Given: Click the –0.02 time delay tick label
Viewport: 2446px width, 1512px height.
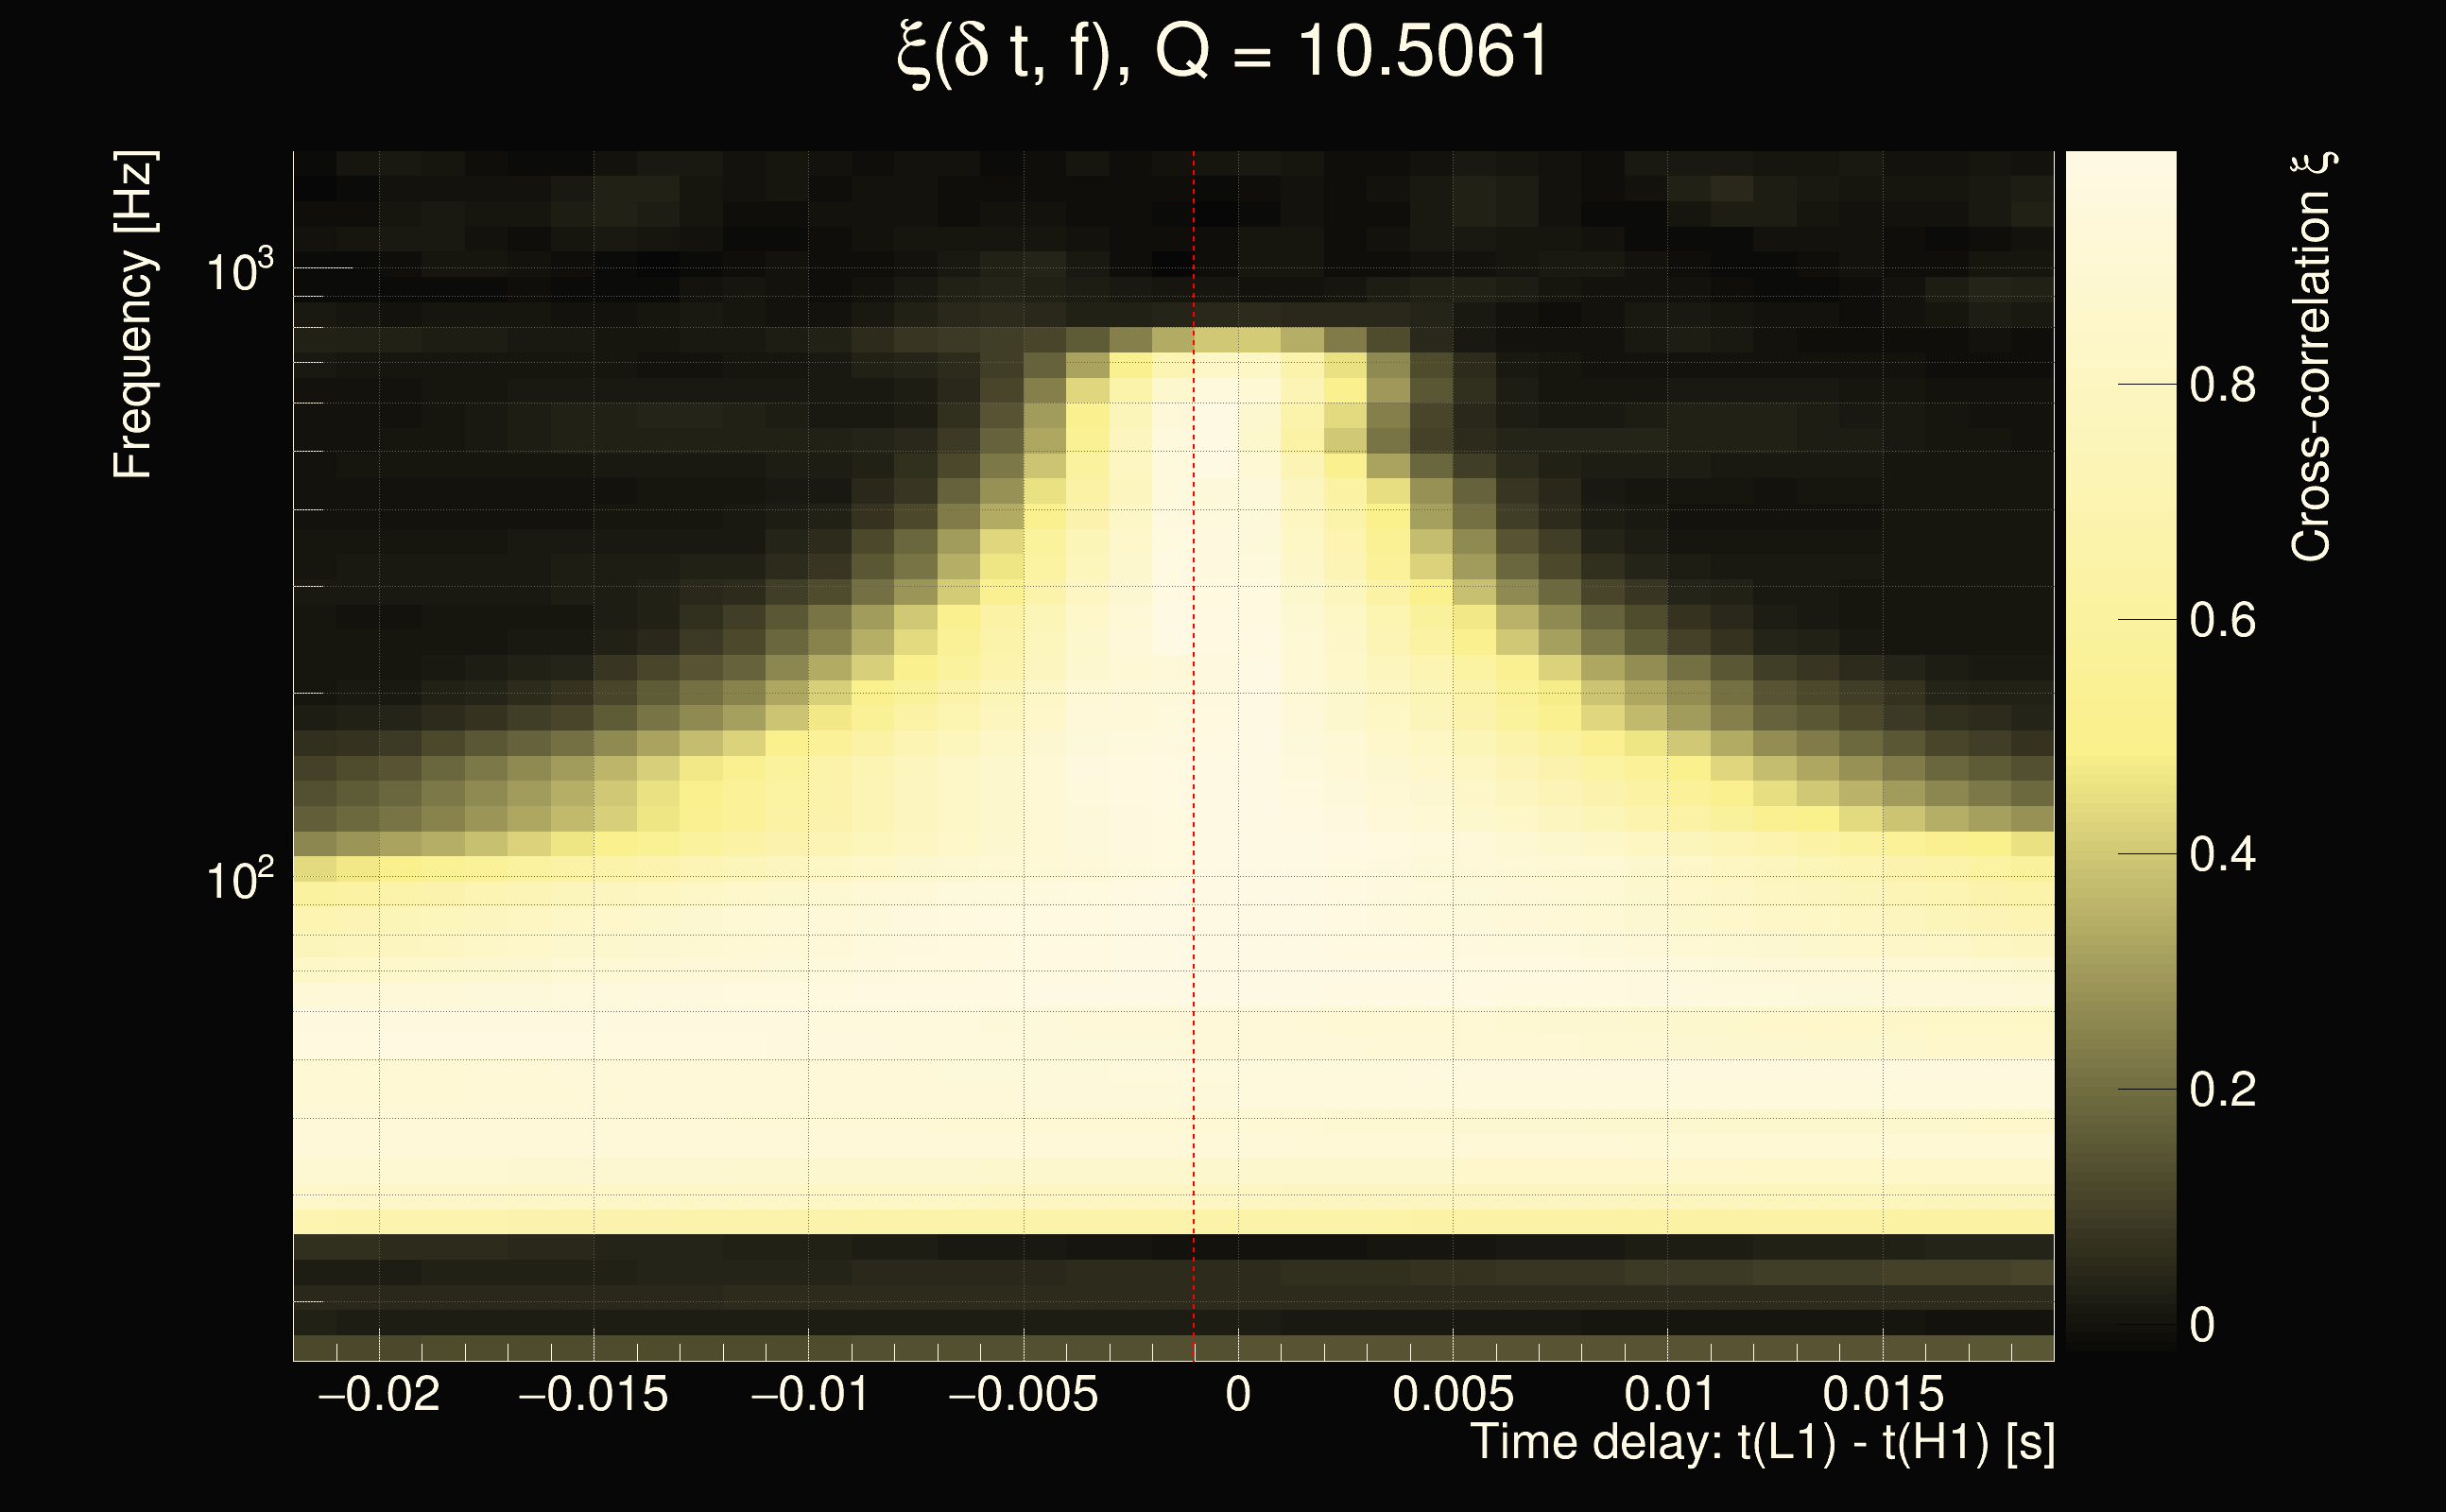Looking at the screenshot, I should (x=378, y=1394).
